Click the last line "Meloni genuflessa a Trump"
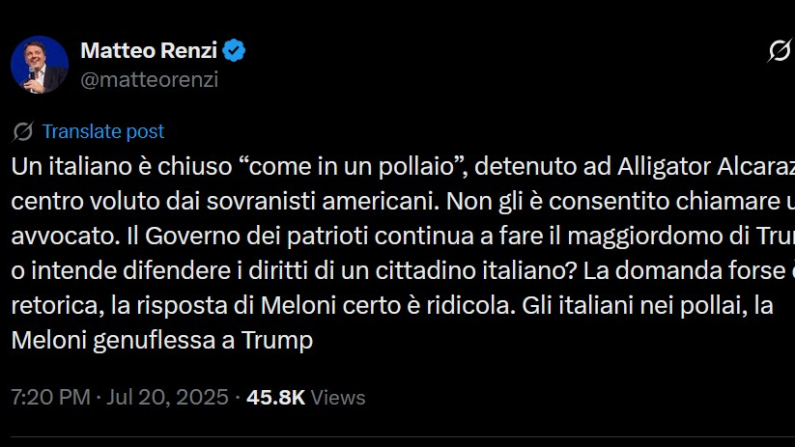The width and height of the screenshot is (795, 447). [x=162, y=340]
